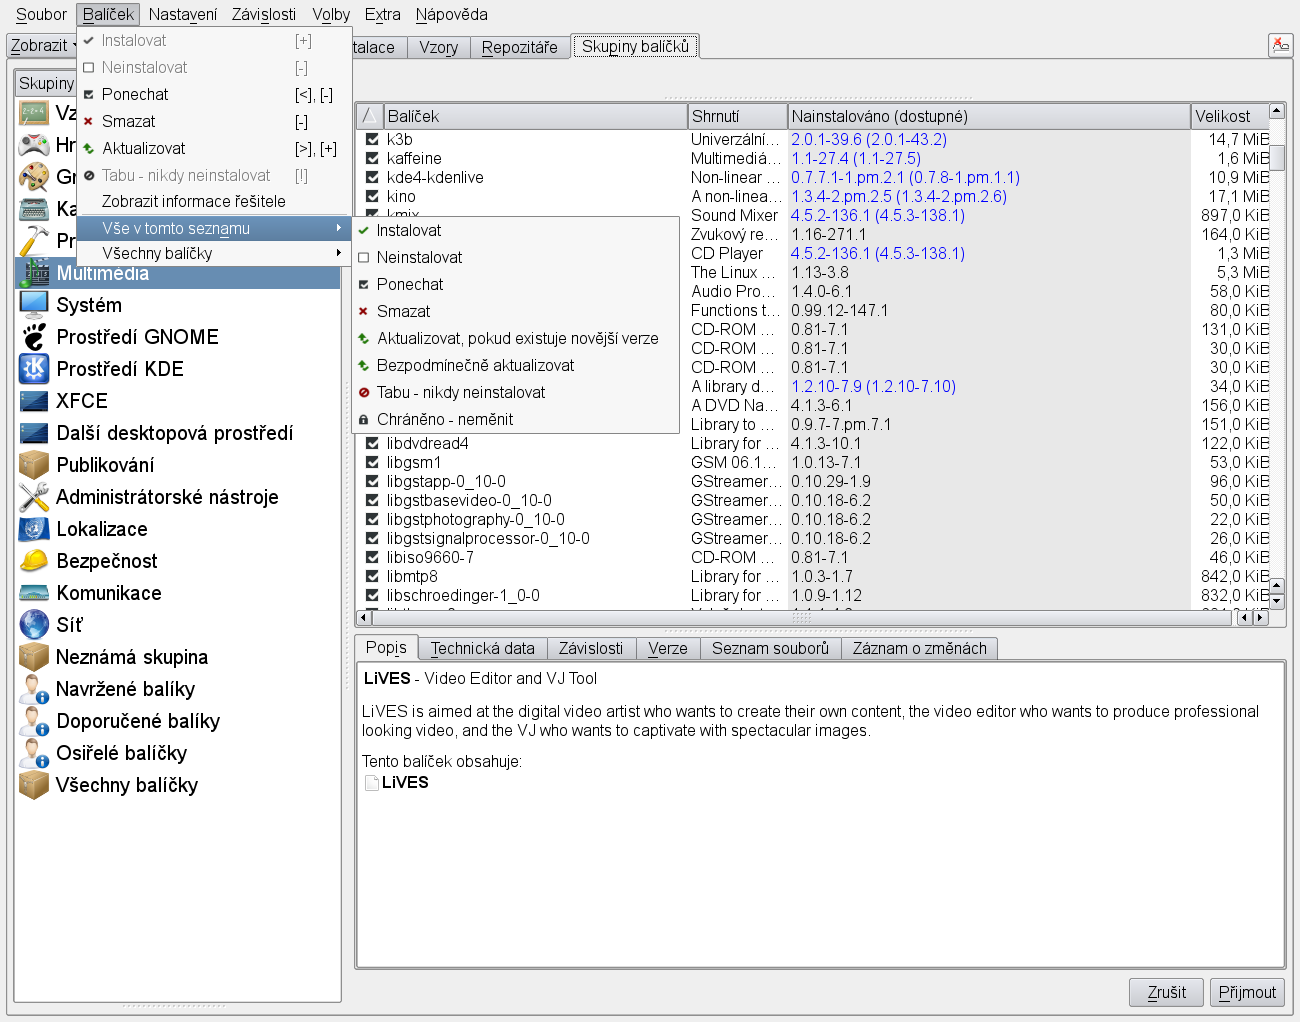Choose Instalovat in the submenu
This screenshot has width=1300, height=1022.
(516, 230)
